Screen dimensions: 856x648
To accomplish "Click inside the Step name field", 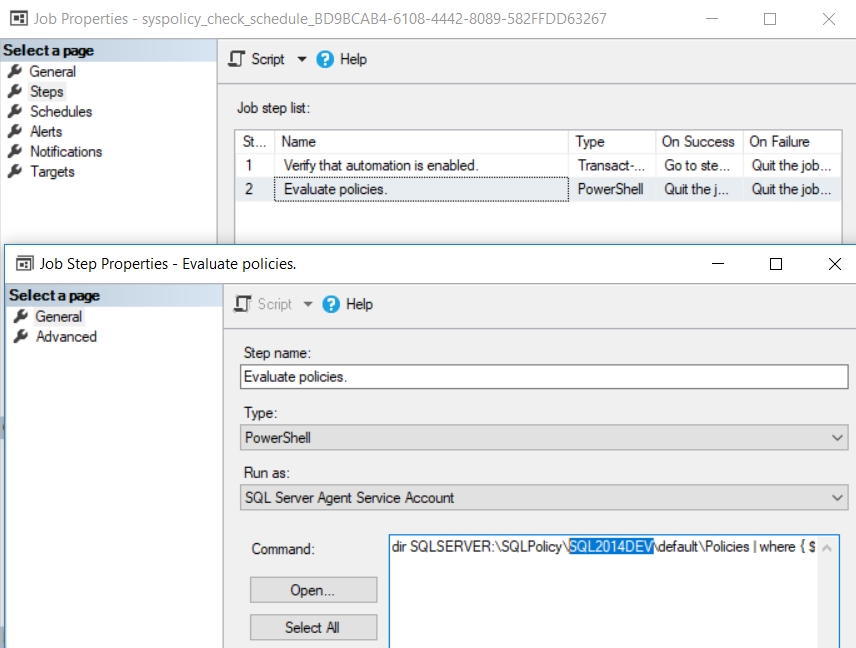I will click(x=545, y=376).
